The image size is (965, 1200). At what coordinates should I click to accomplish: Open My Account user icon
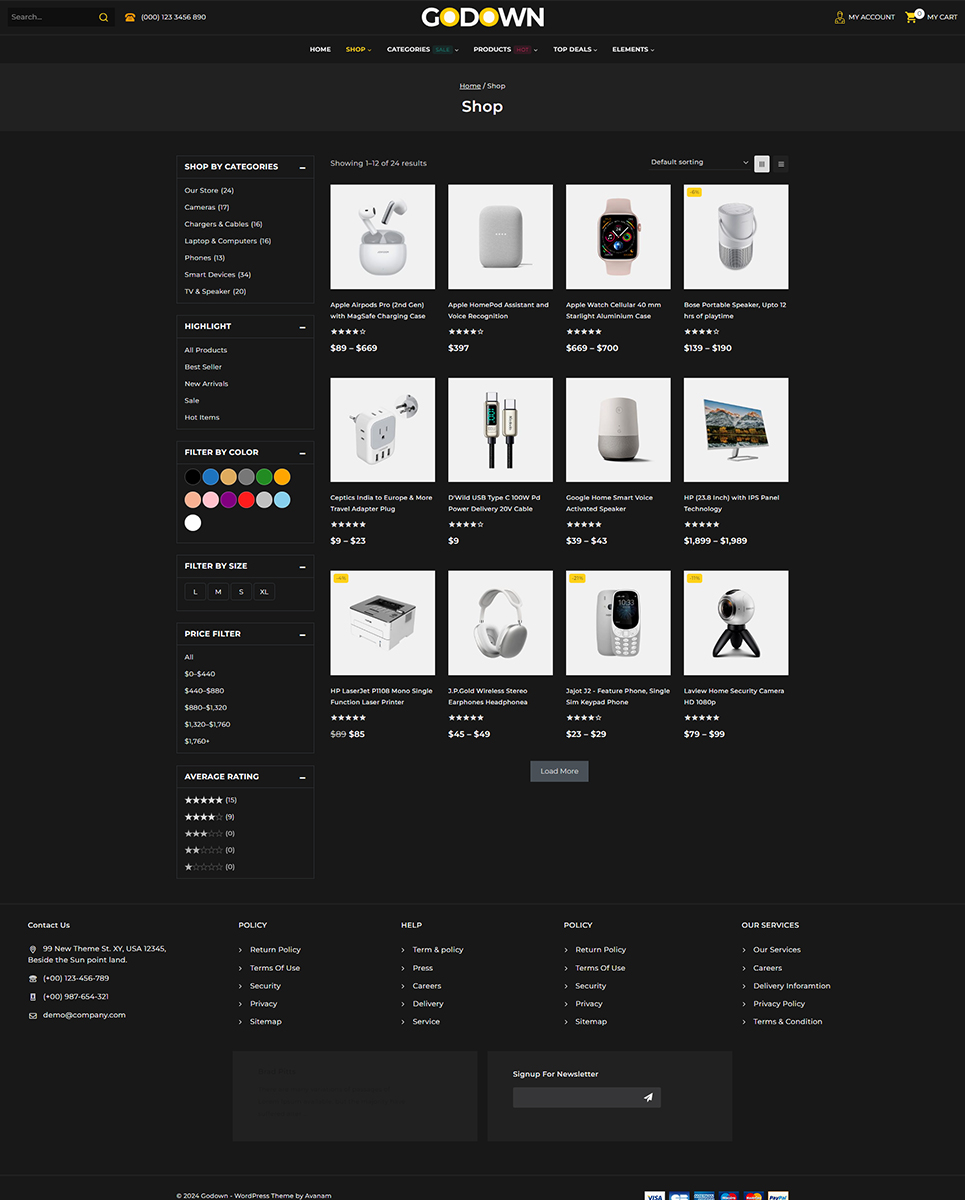pyautogui.click(x=840, y=17)
